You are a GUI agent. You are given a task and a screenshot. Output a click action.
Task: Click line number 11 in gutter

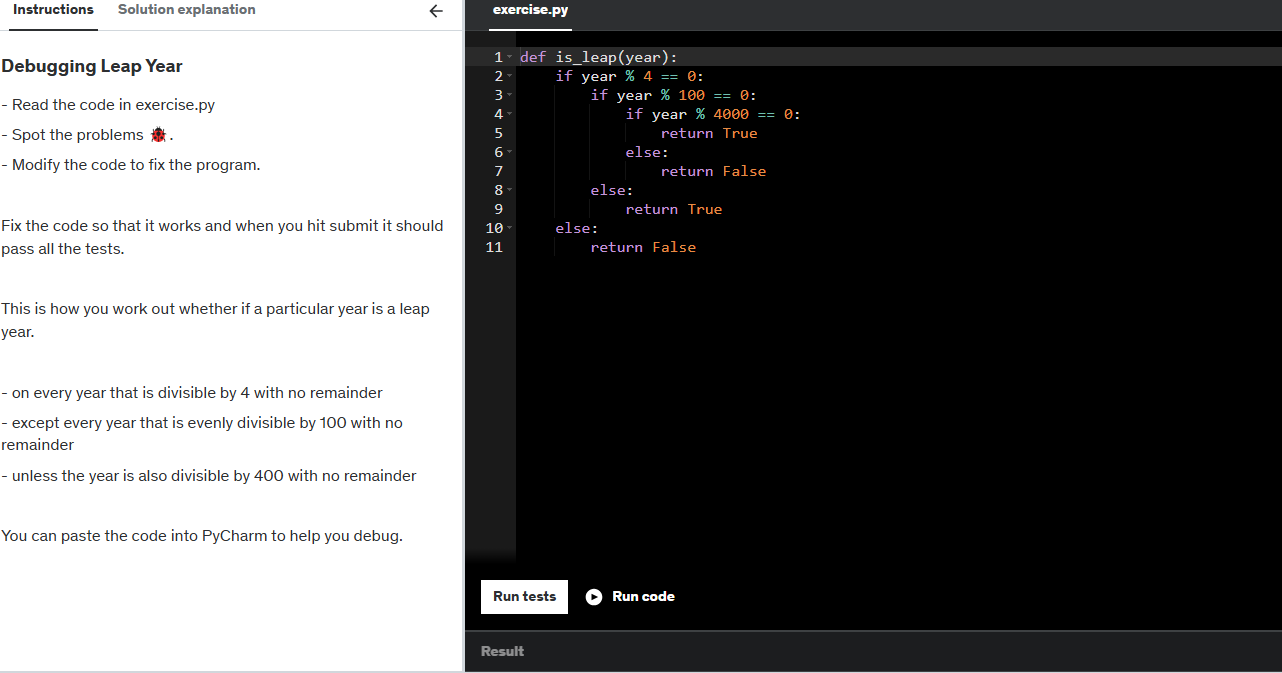coord(494,247)
